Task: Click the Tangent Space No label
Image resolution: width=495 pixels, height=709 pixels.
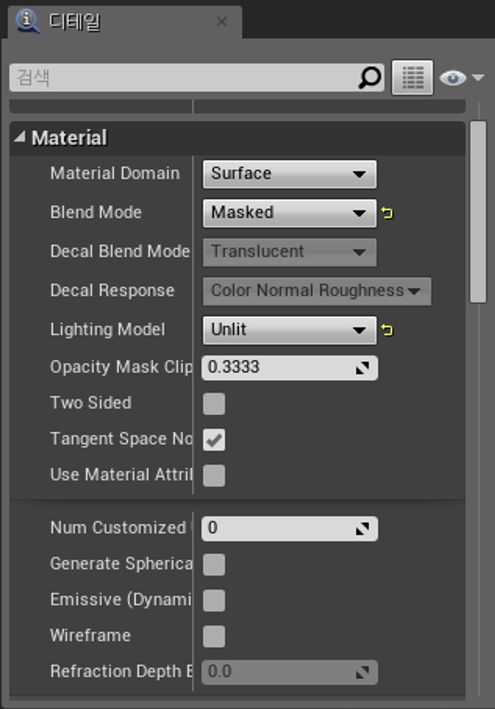Action: point(121,439)
